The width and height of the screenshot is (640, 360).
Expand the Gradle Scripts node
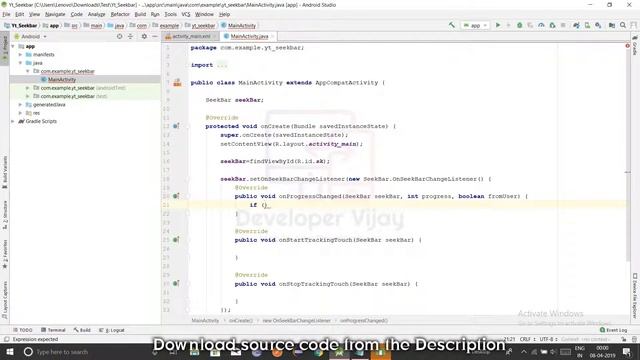click(13, 121)
